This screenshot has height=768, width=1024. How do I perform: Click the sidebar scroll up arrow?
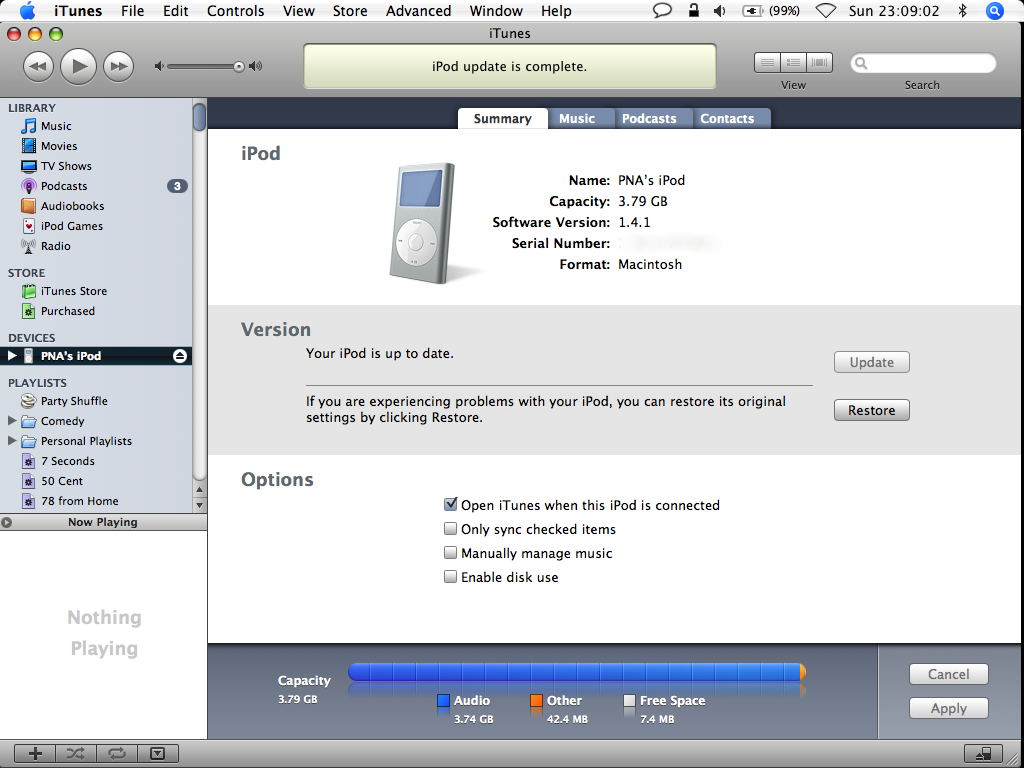200,489
